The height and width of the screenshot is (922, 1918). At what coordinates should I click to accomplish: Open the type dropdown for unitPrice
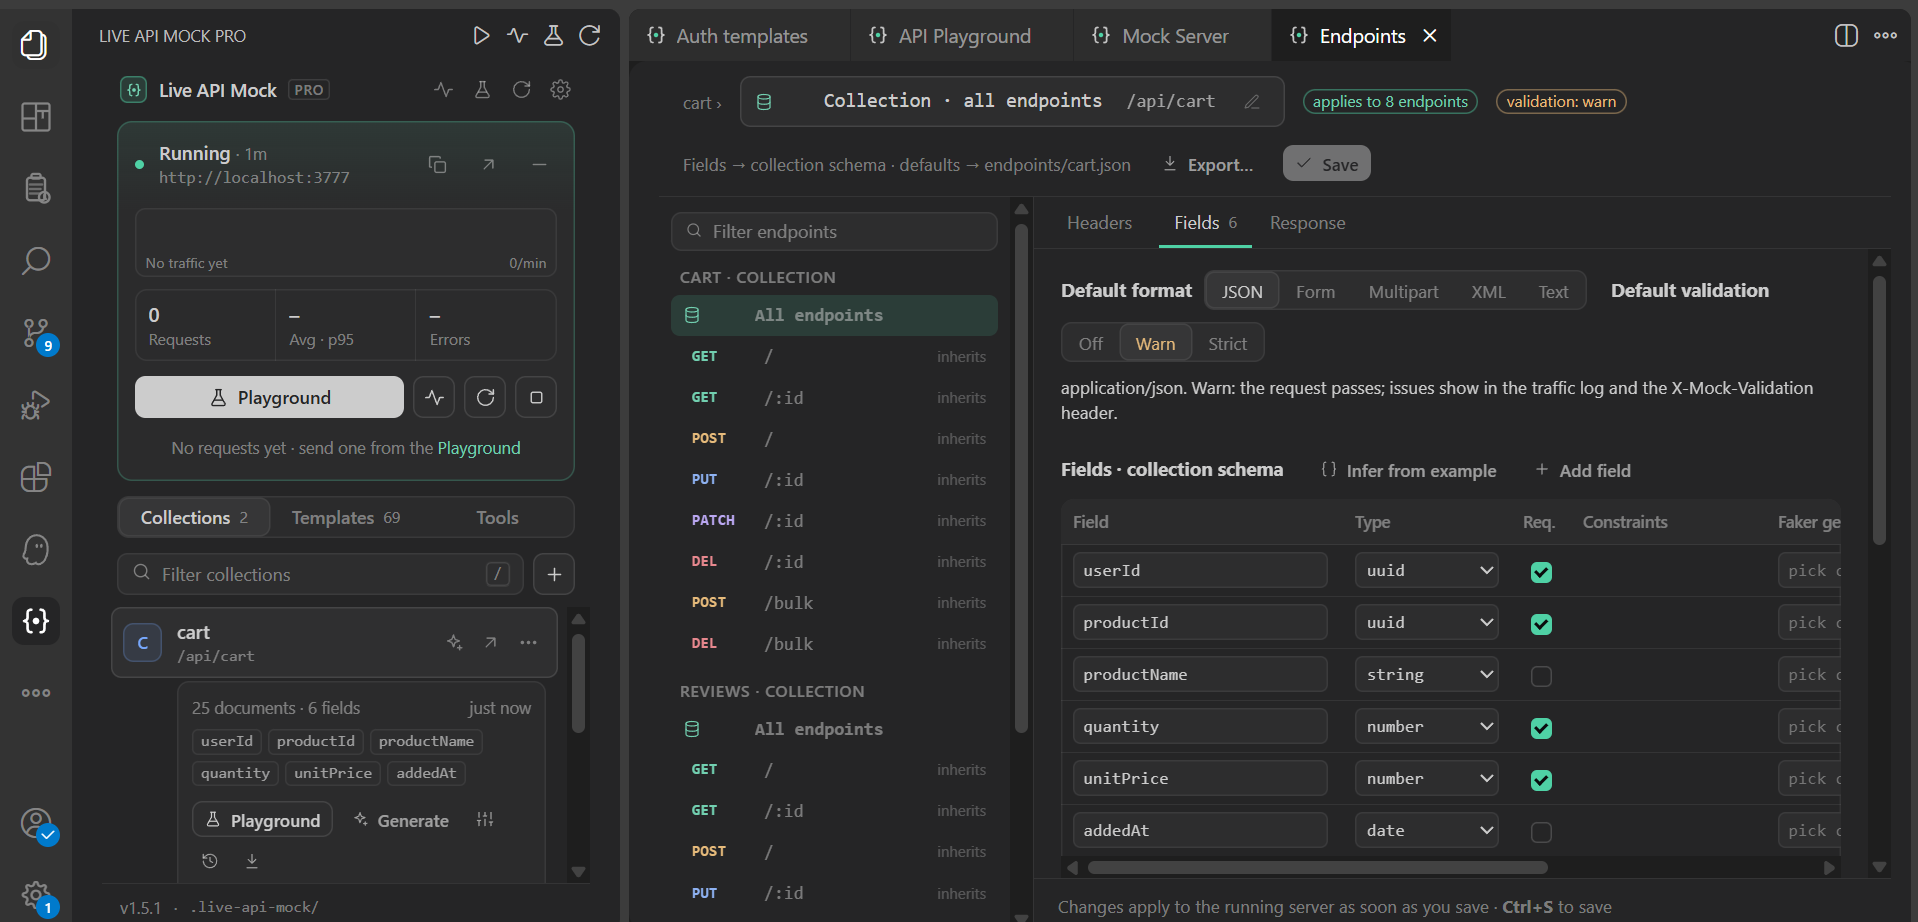pyautogui.click(x=1426, y=778)
